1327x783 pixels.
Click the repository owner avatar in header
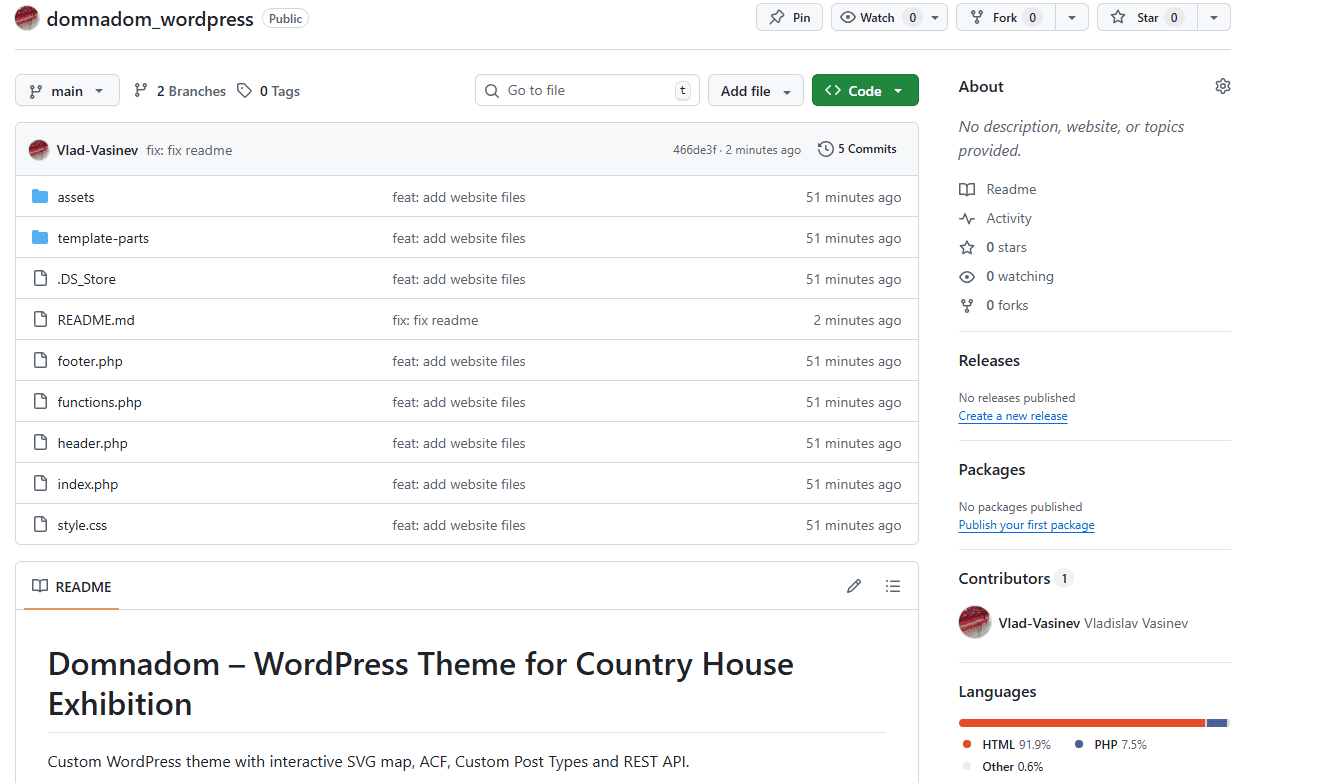point(27,18)
